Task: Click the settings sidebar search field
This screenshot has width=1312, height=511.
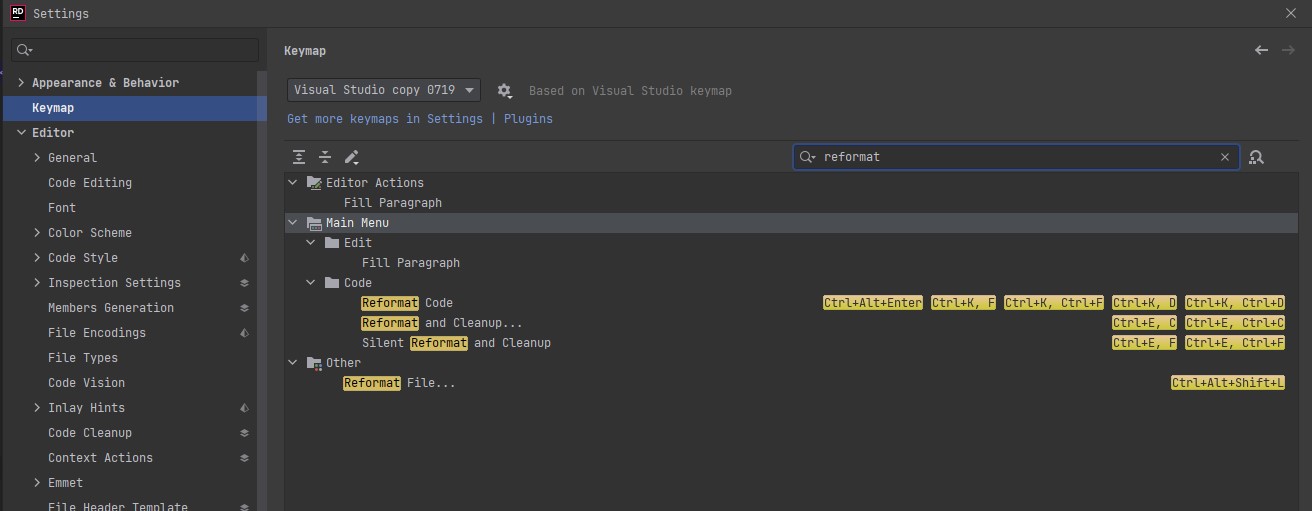Action: click(x=135, y=50)
